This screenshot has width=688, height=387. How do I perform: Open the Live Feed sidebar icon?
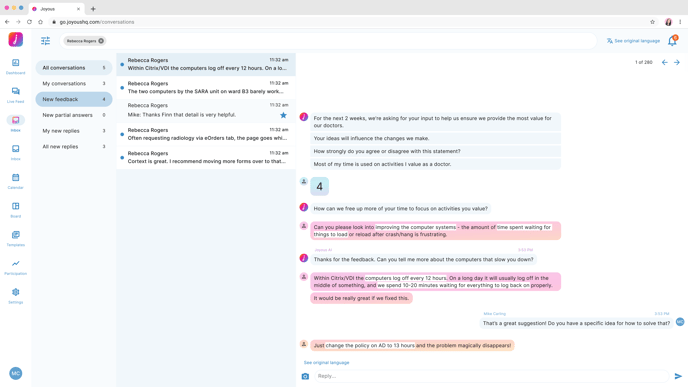tap(15, 91)
